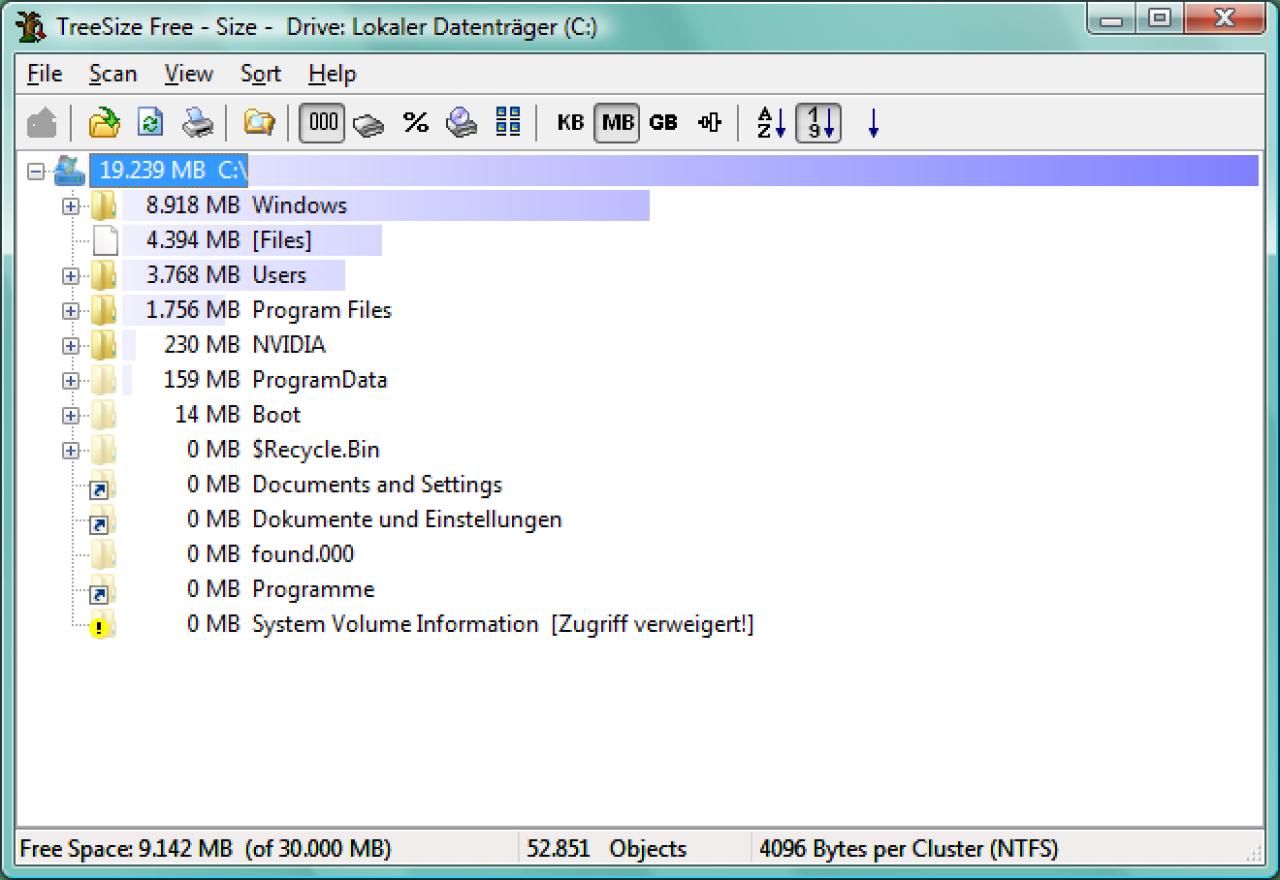Open the View menu
The image size is (1280, 880).
(x=188, y=74)
